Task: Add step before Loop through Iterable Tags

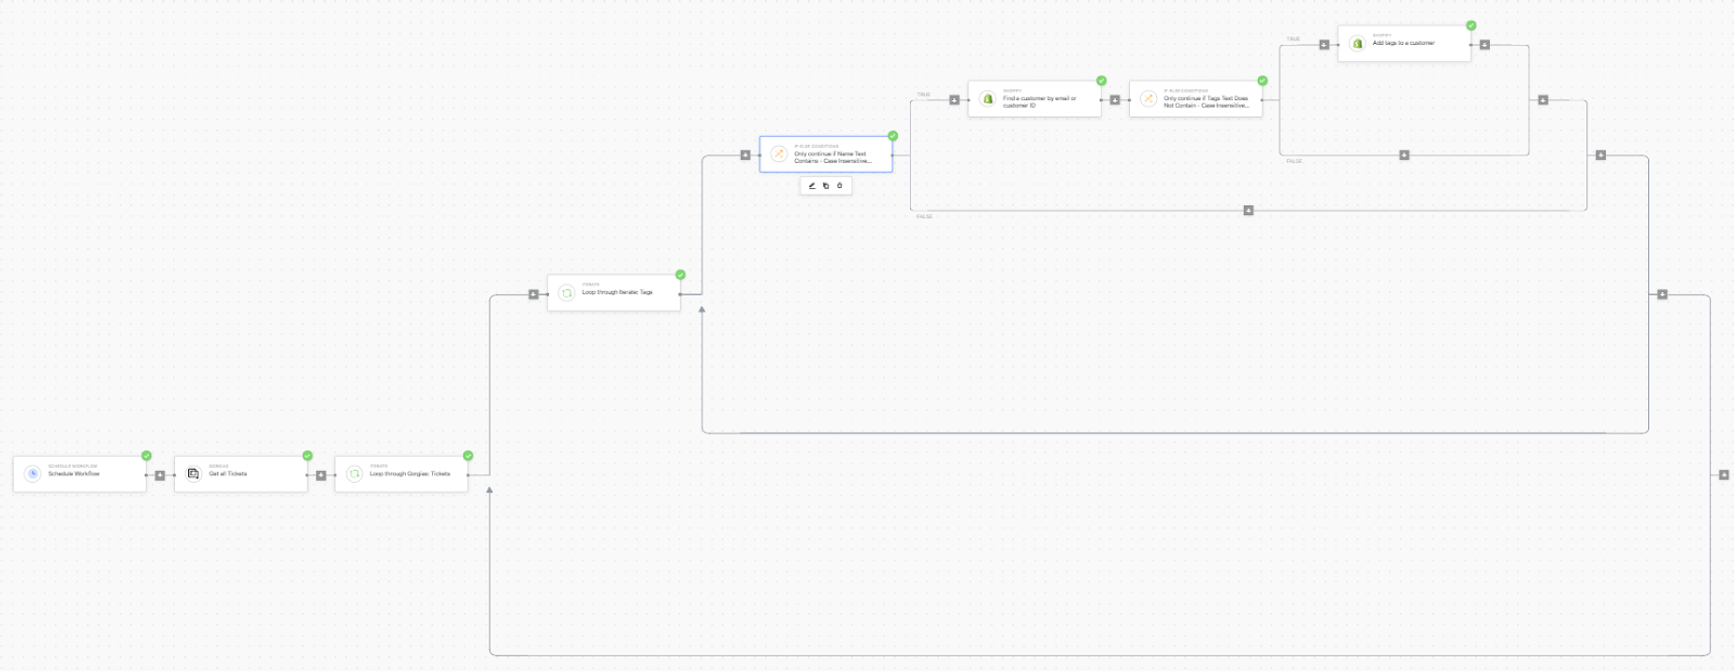Action: (533, 294)
